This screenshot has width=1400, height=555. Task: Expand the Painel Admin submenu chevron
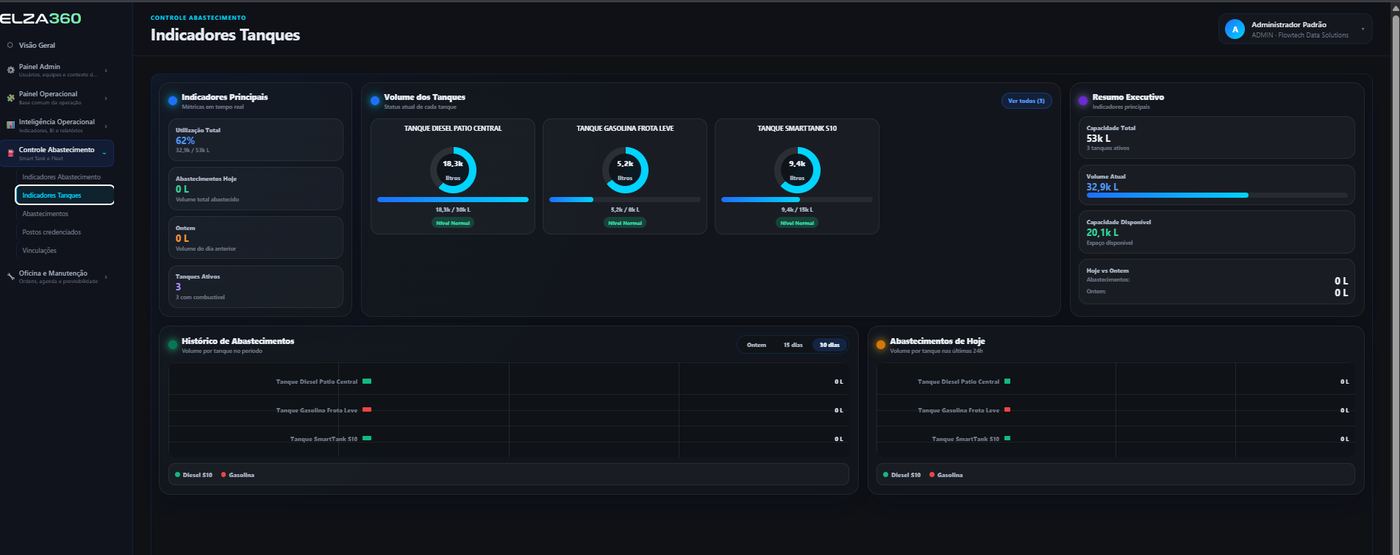(x=105, y=70)
